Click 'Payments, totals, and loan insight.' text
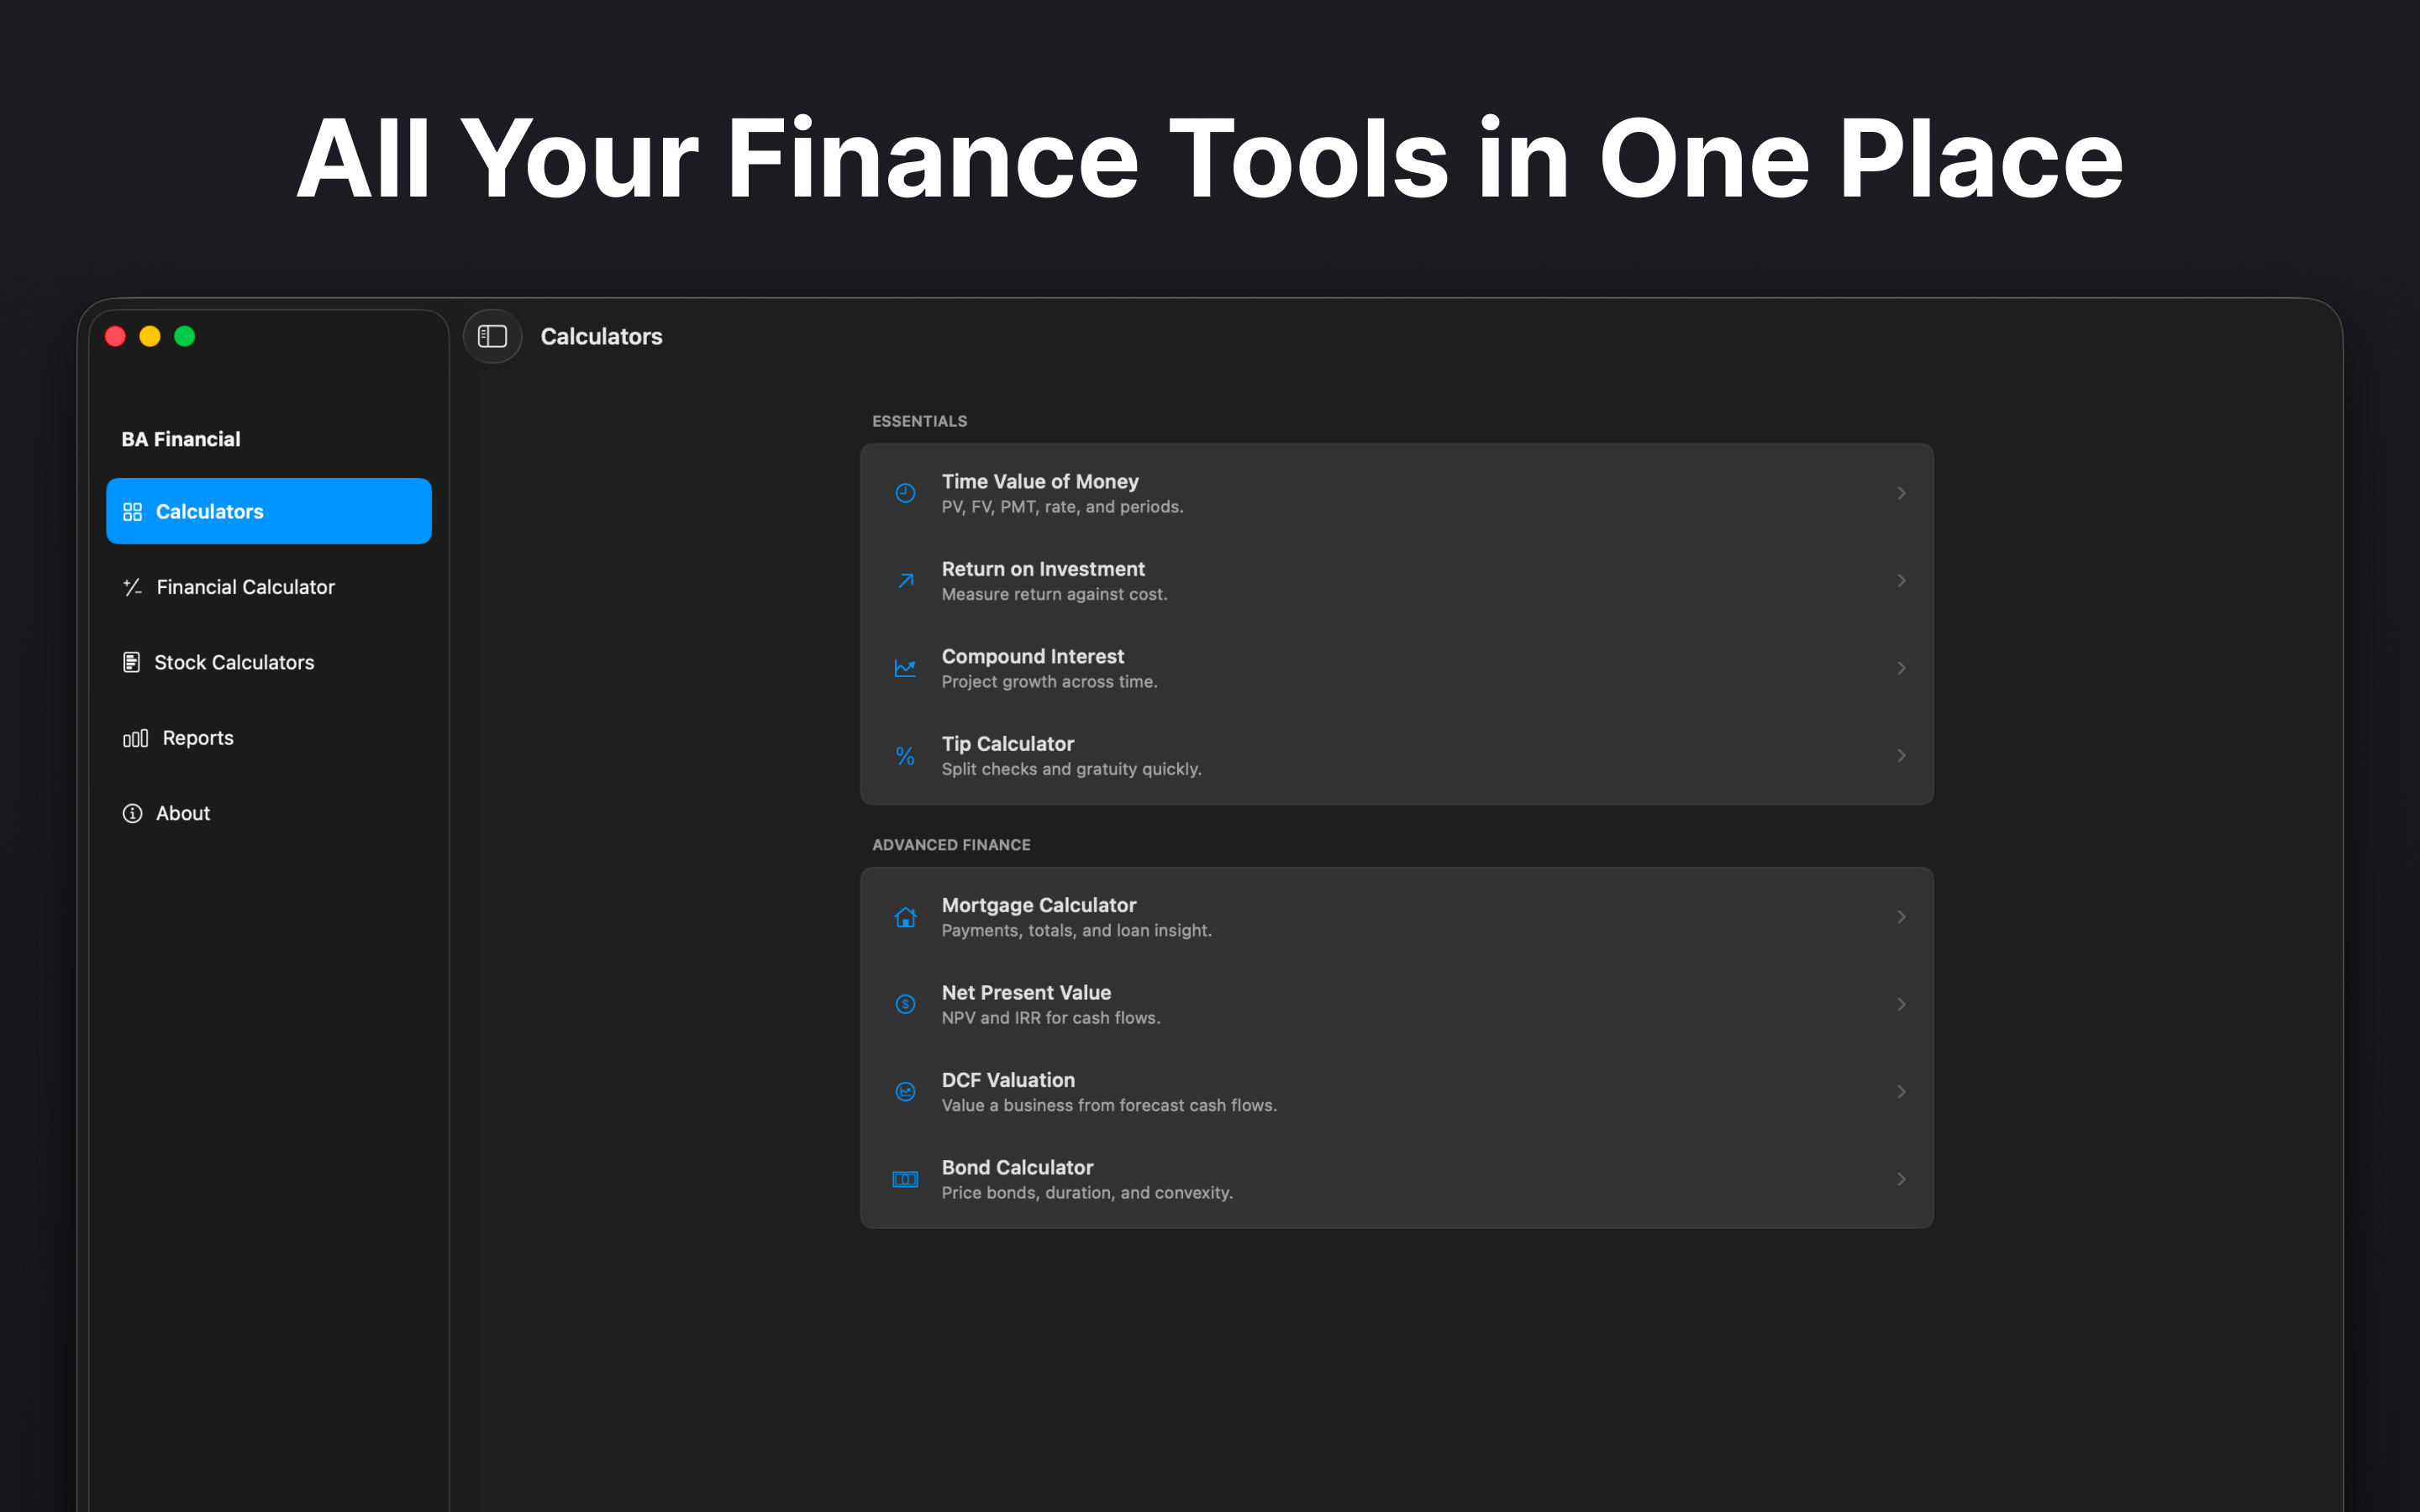The image size is (2420, 1512). [1076, 931]
